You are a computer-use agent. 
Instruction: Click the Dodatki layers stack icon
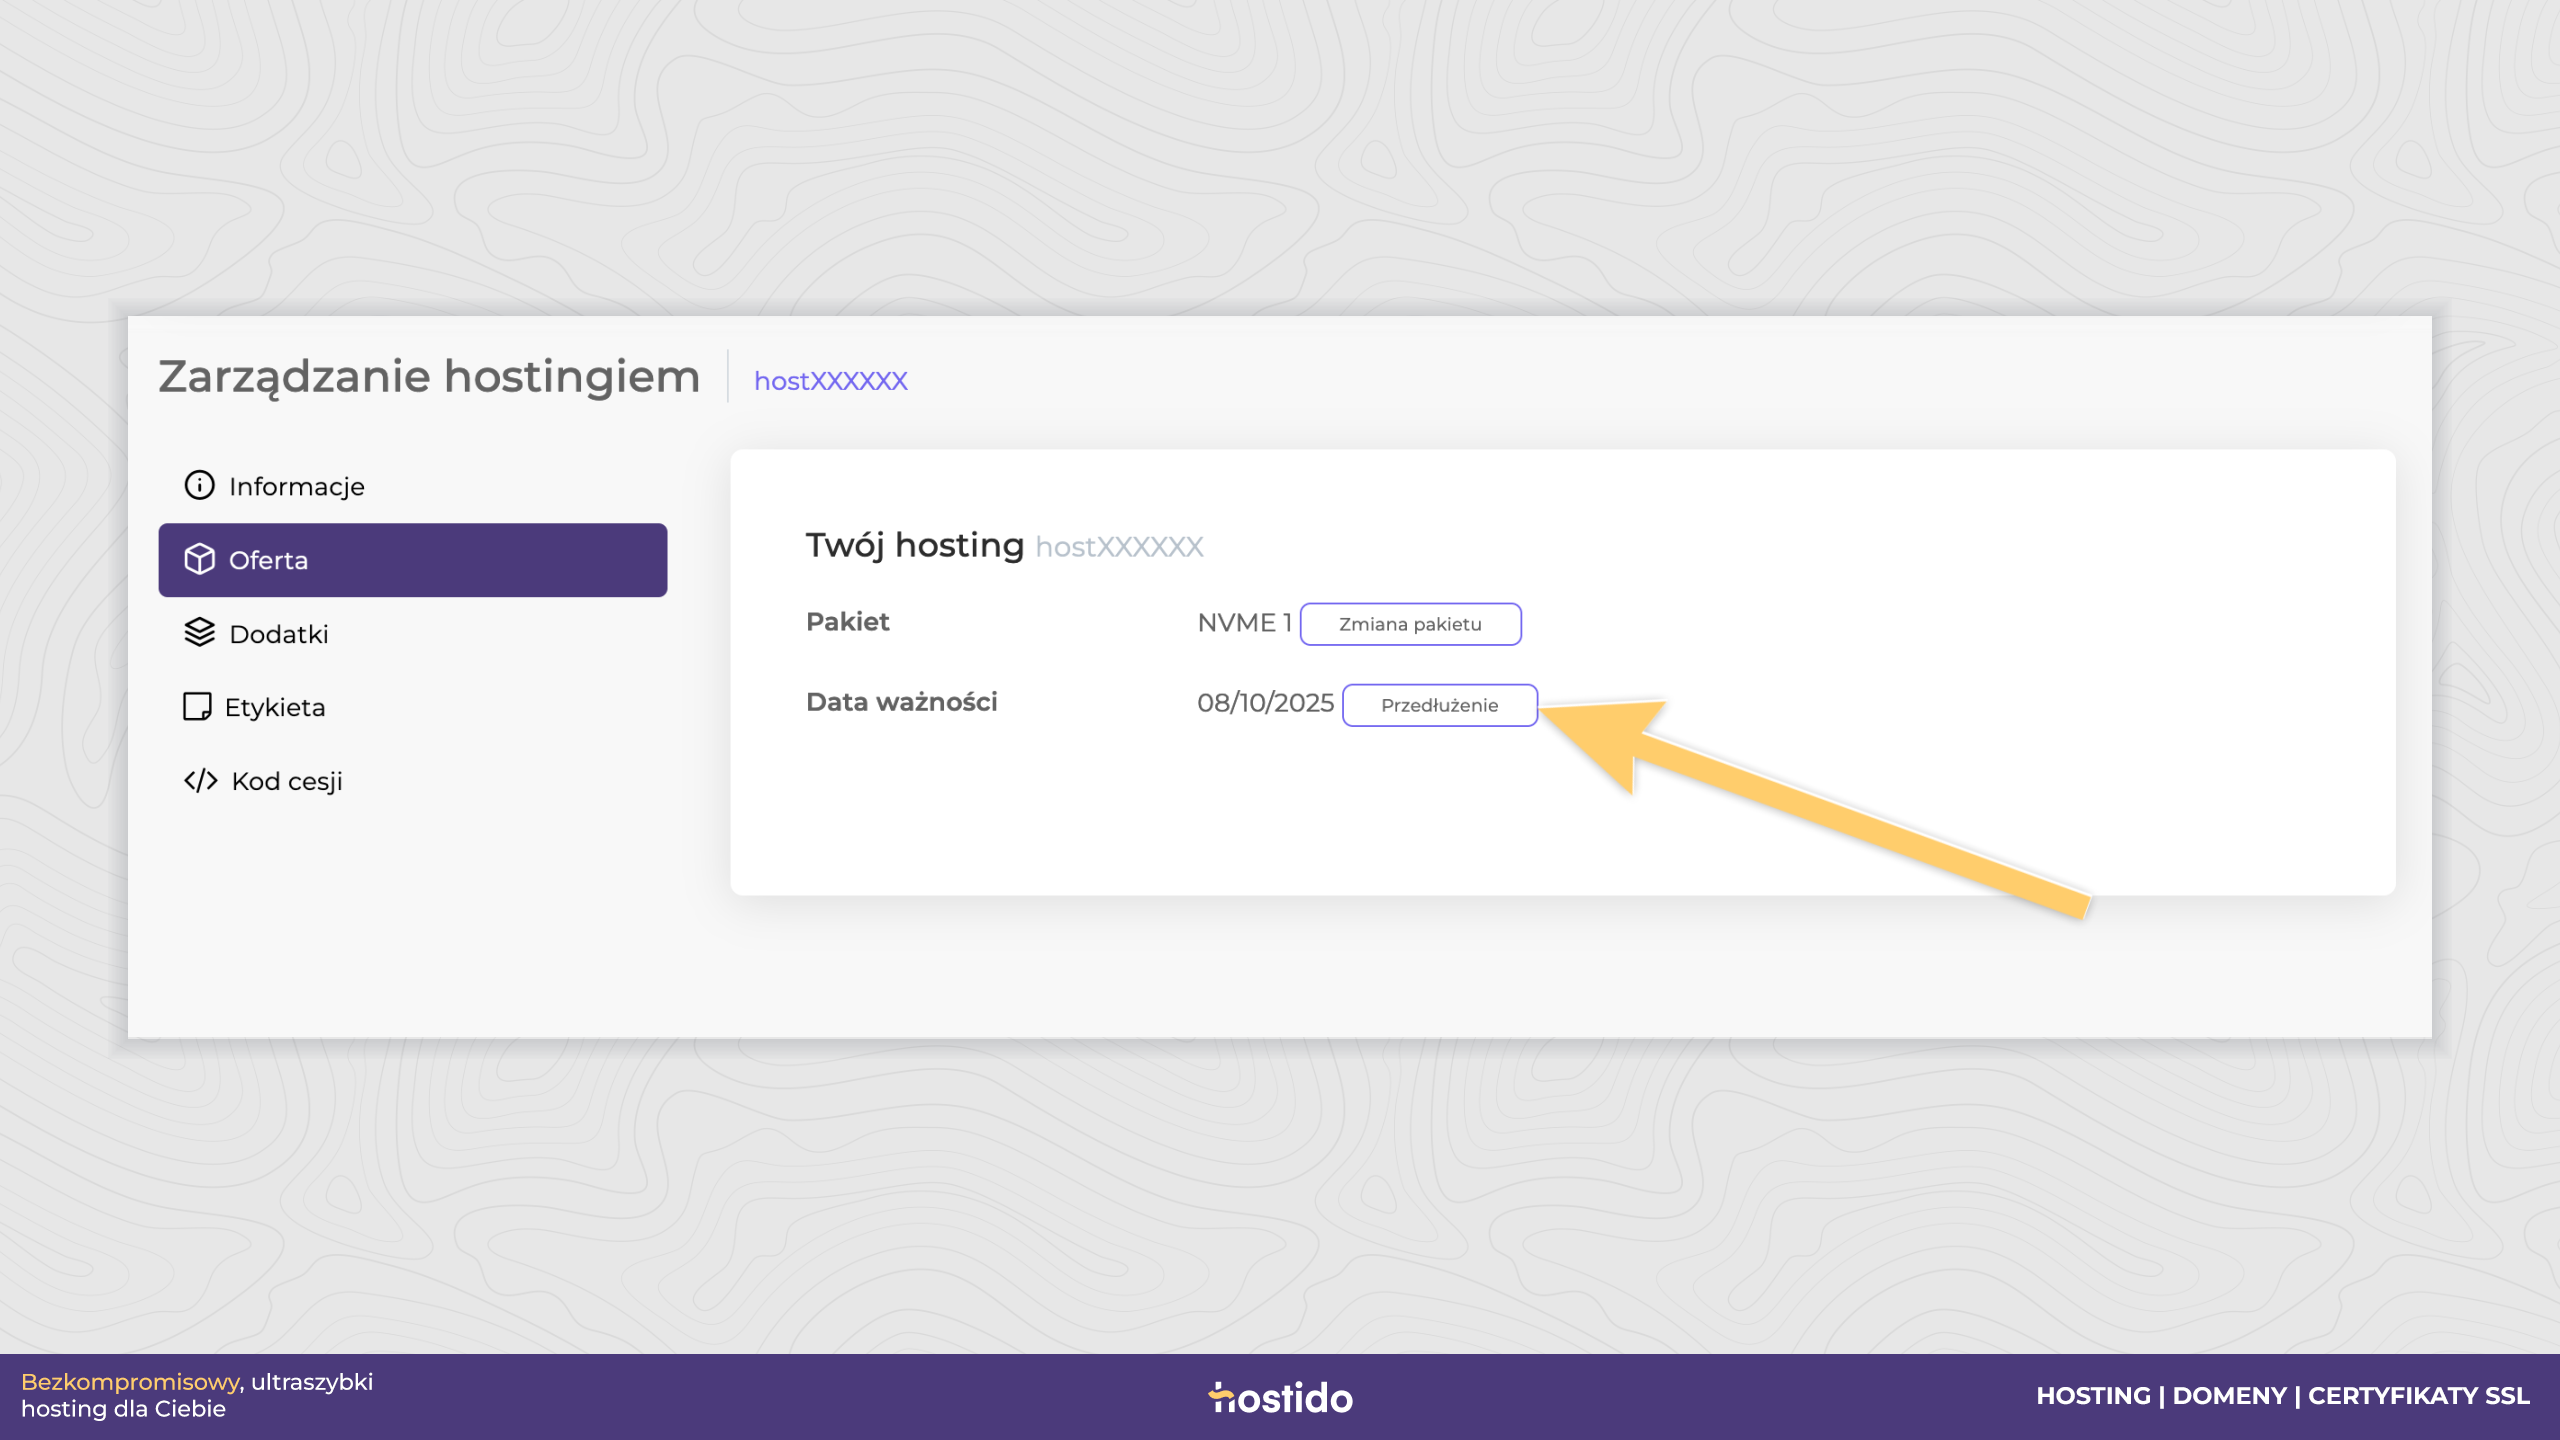click(x=199, y=632)
